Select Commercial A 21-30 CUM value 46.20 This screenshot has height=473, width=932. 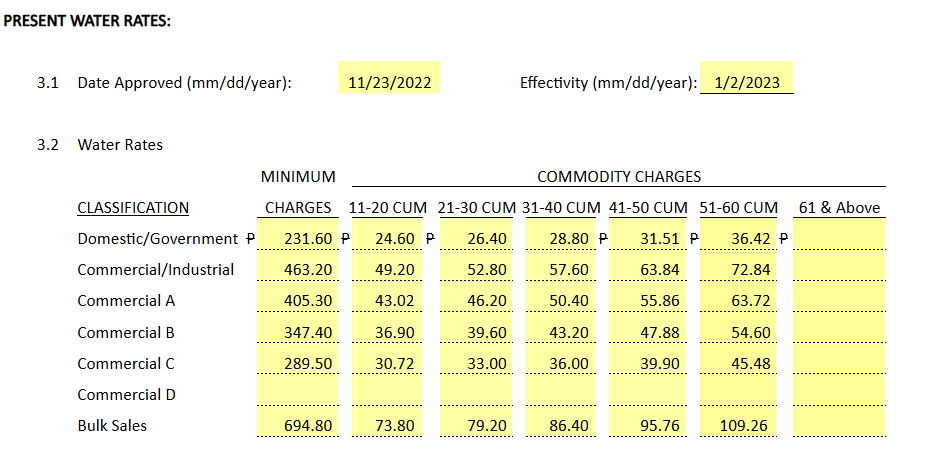[x=476, y=297]
